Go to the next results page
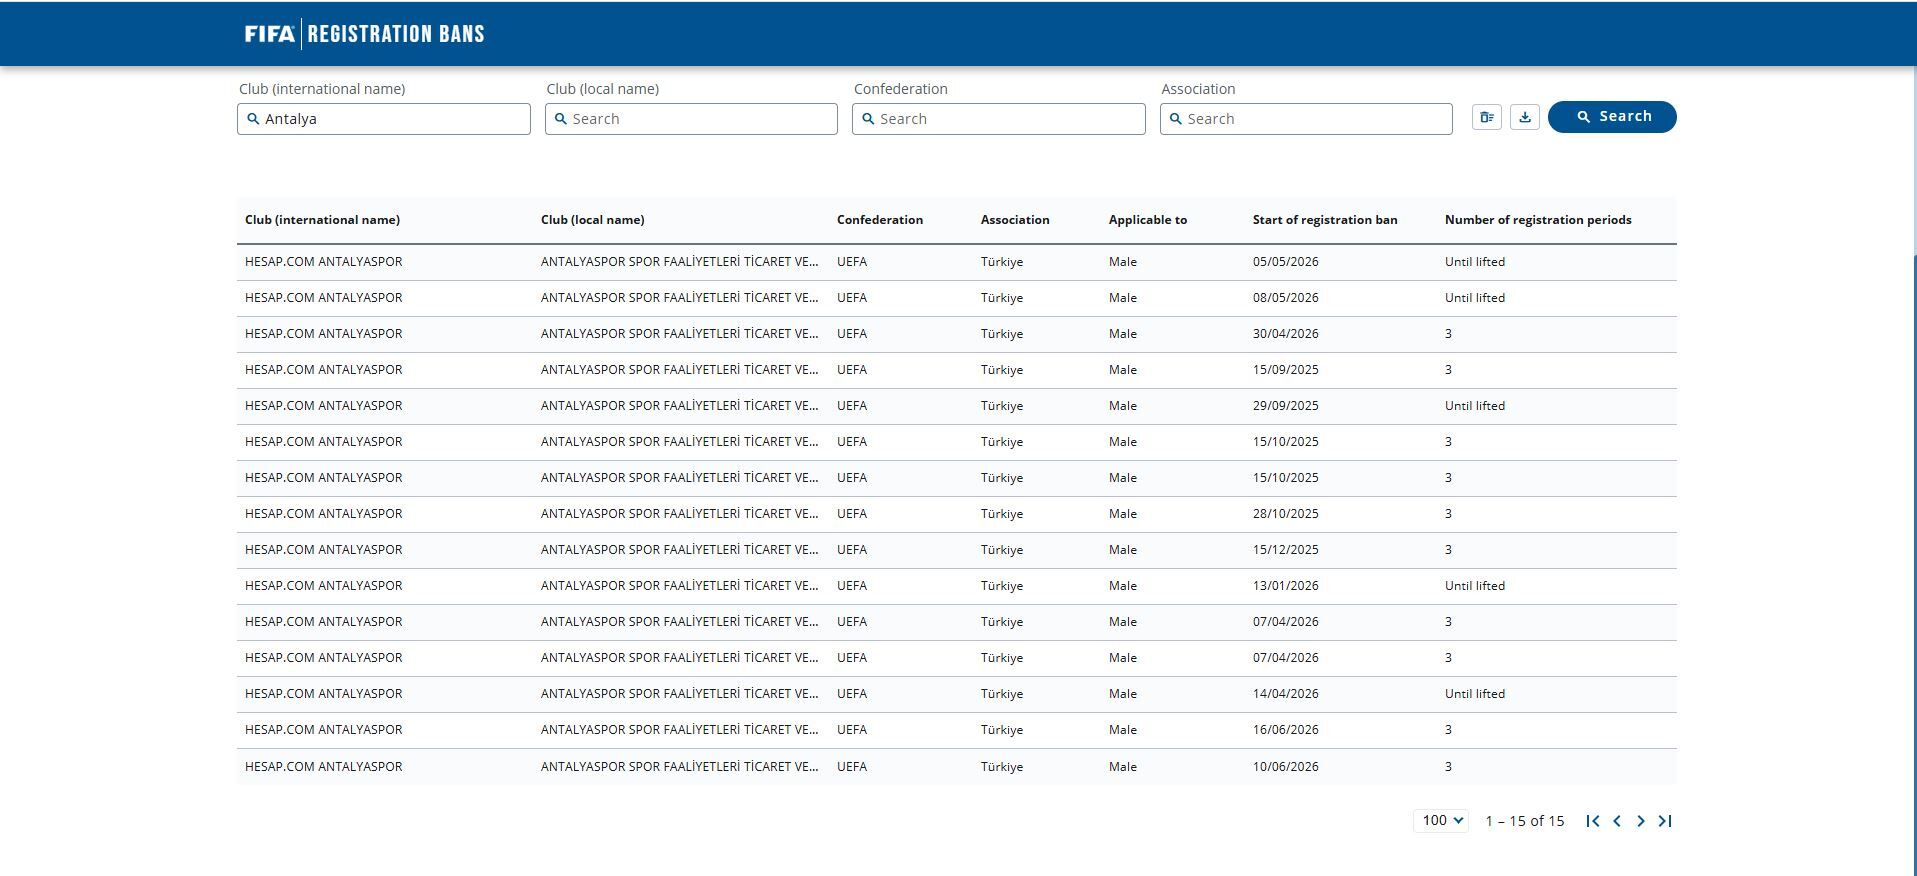 click(x=1641, y=821)
